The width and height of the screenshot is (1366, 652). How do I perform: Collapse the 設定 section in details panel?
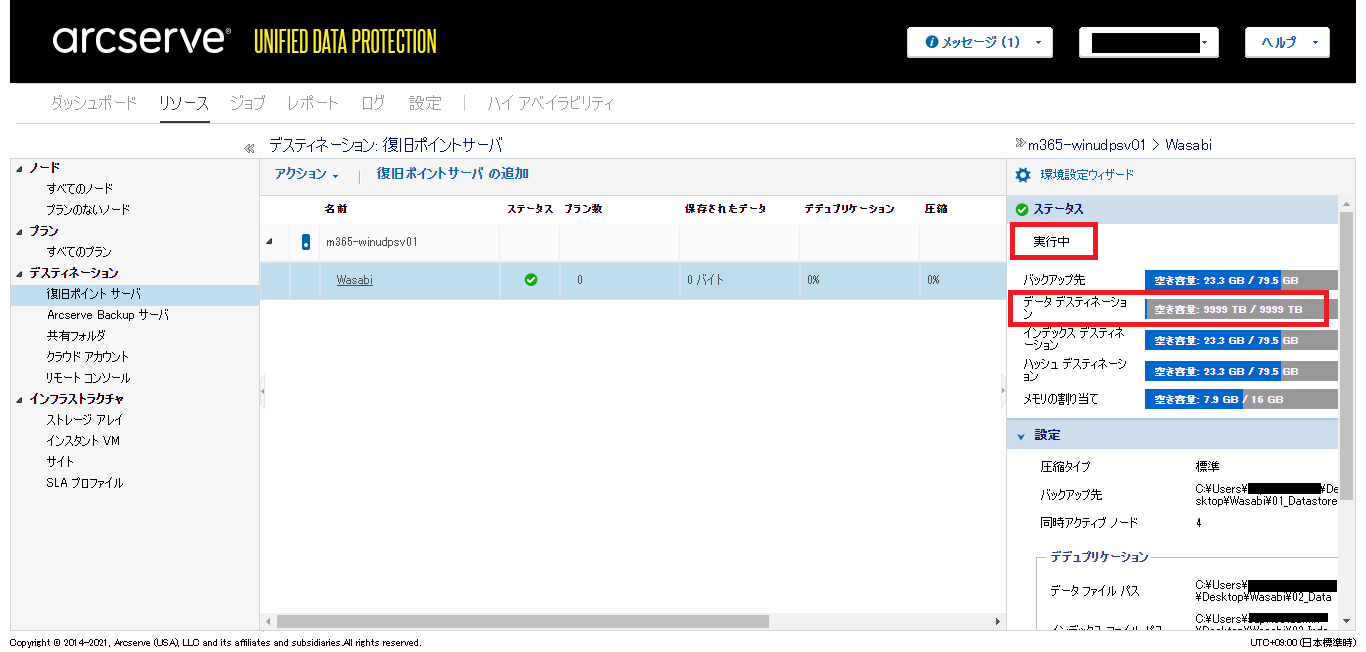tap(1021, 436)
